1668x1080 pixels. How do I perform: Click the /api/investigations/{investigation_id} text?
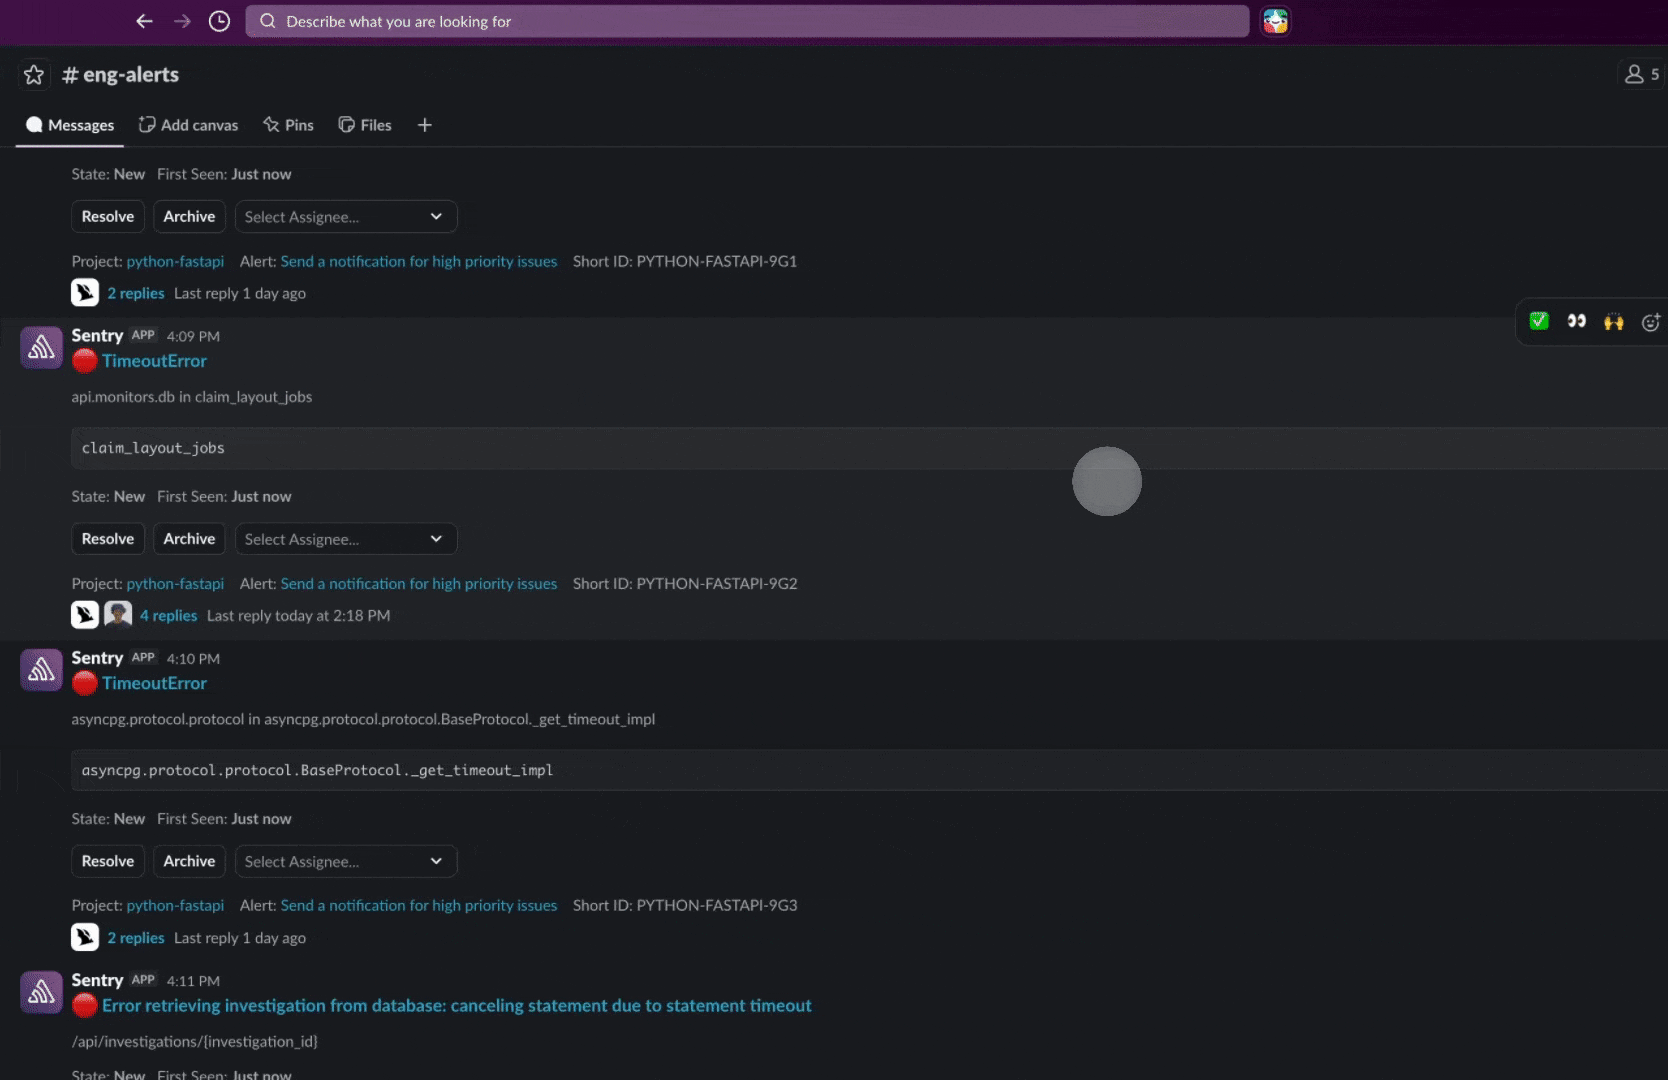[195, 1041]
